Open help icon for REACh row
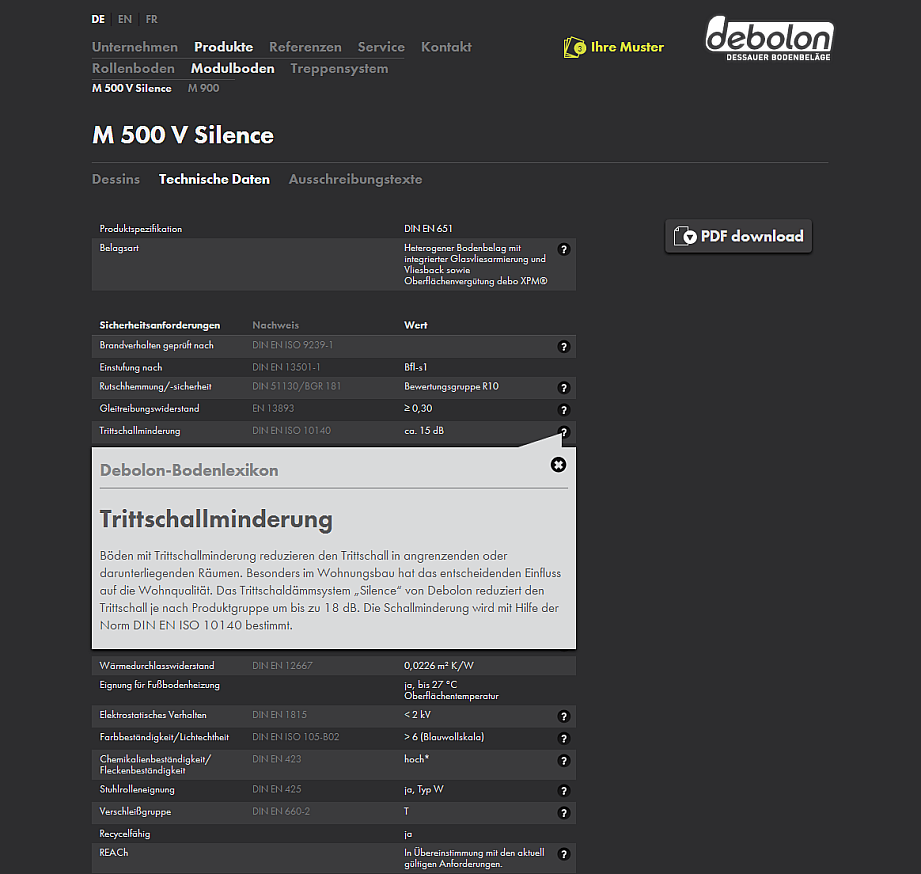 coord(563,854)
